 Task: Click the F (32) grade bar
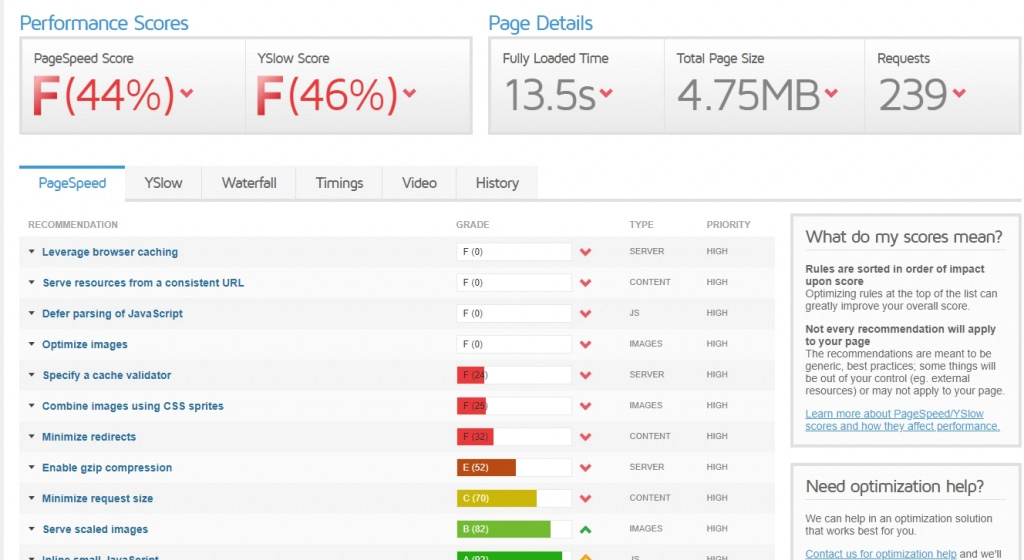514,437
